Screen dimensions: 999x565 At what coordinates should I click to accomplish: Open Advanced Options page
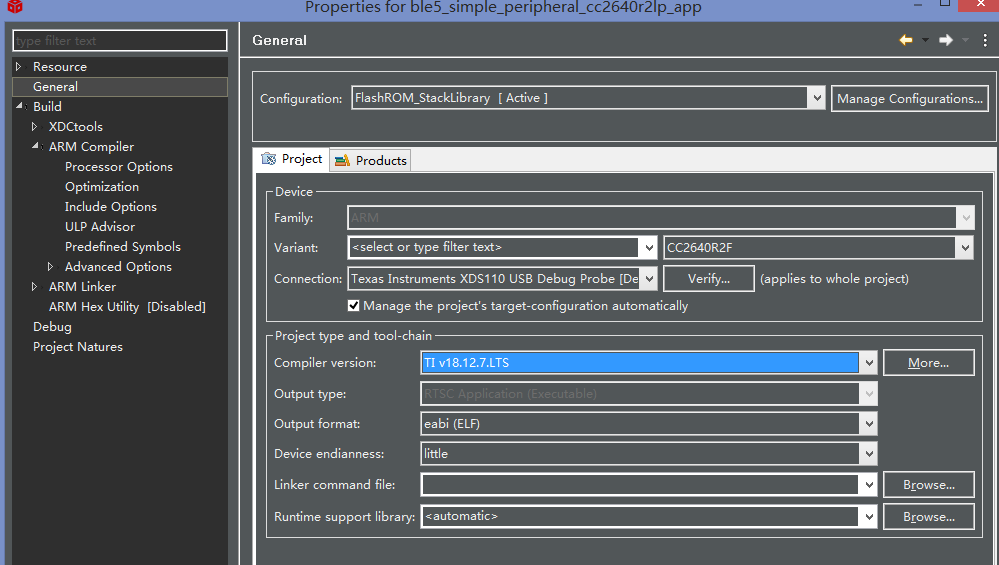pyautogui.click(x=119, y=266)
